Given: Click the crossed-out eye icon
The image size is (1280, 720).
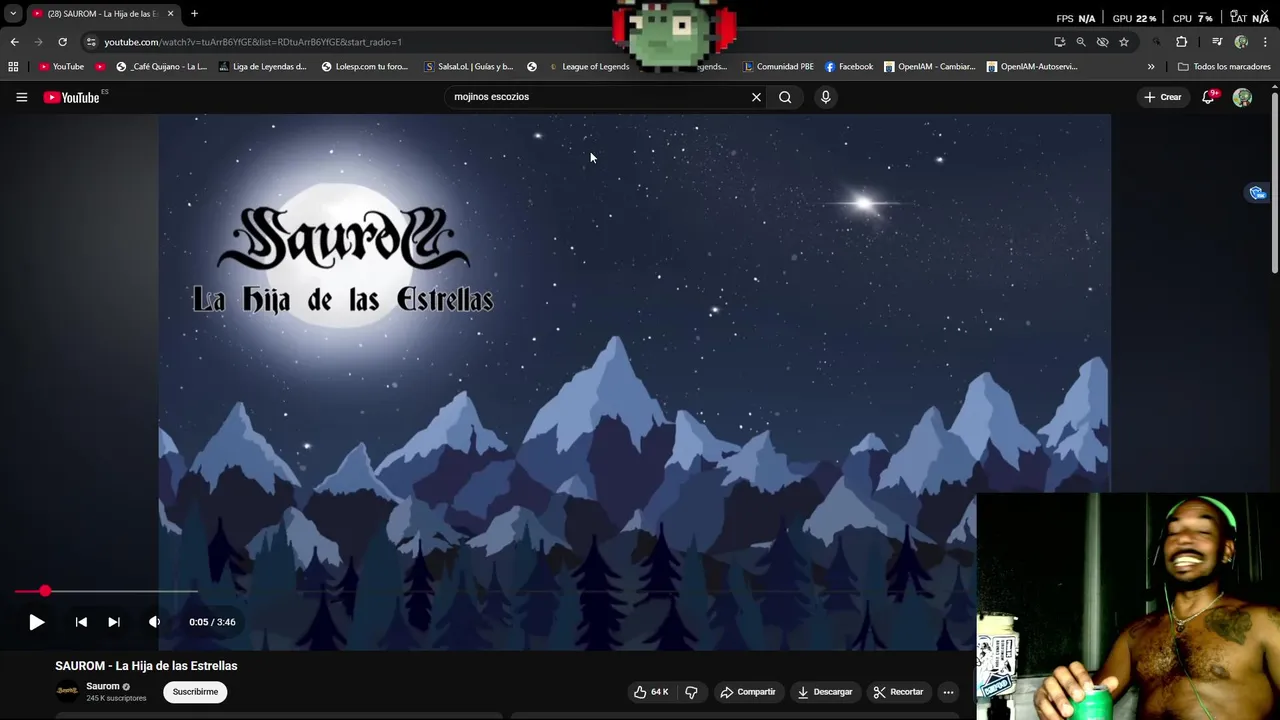Looking at the screenshot, I should pyautogui.click(x=1102, y=42).
